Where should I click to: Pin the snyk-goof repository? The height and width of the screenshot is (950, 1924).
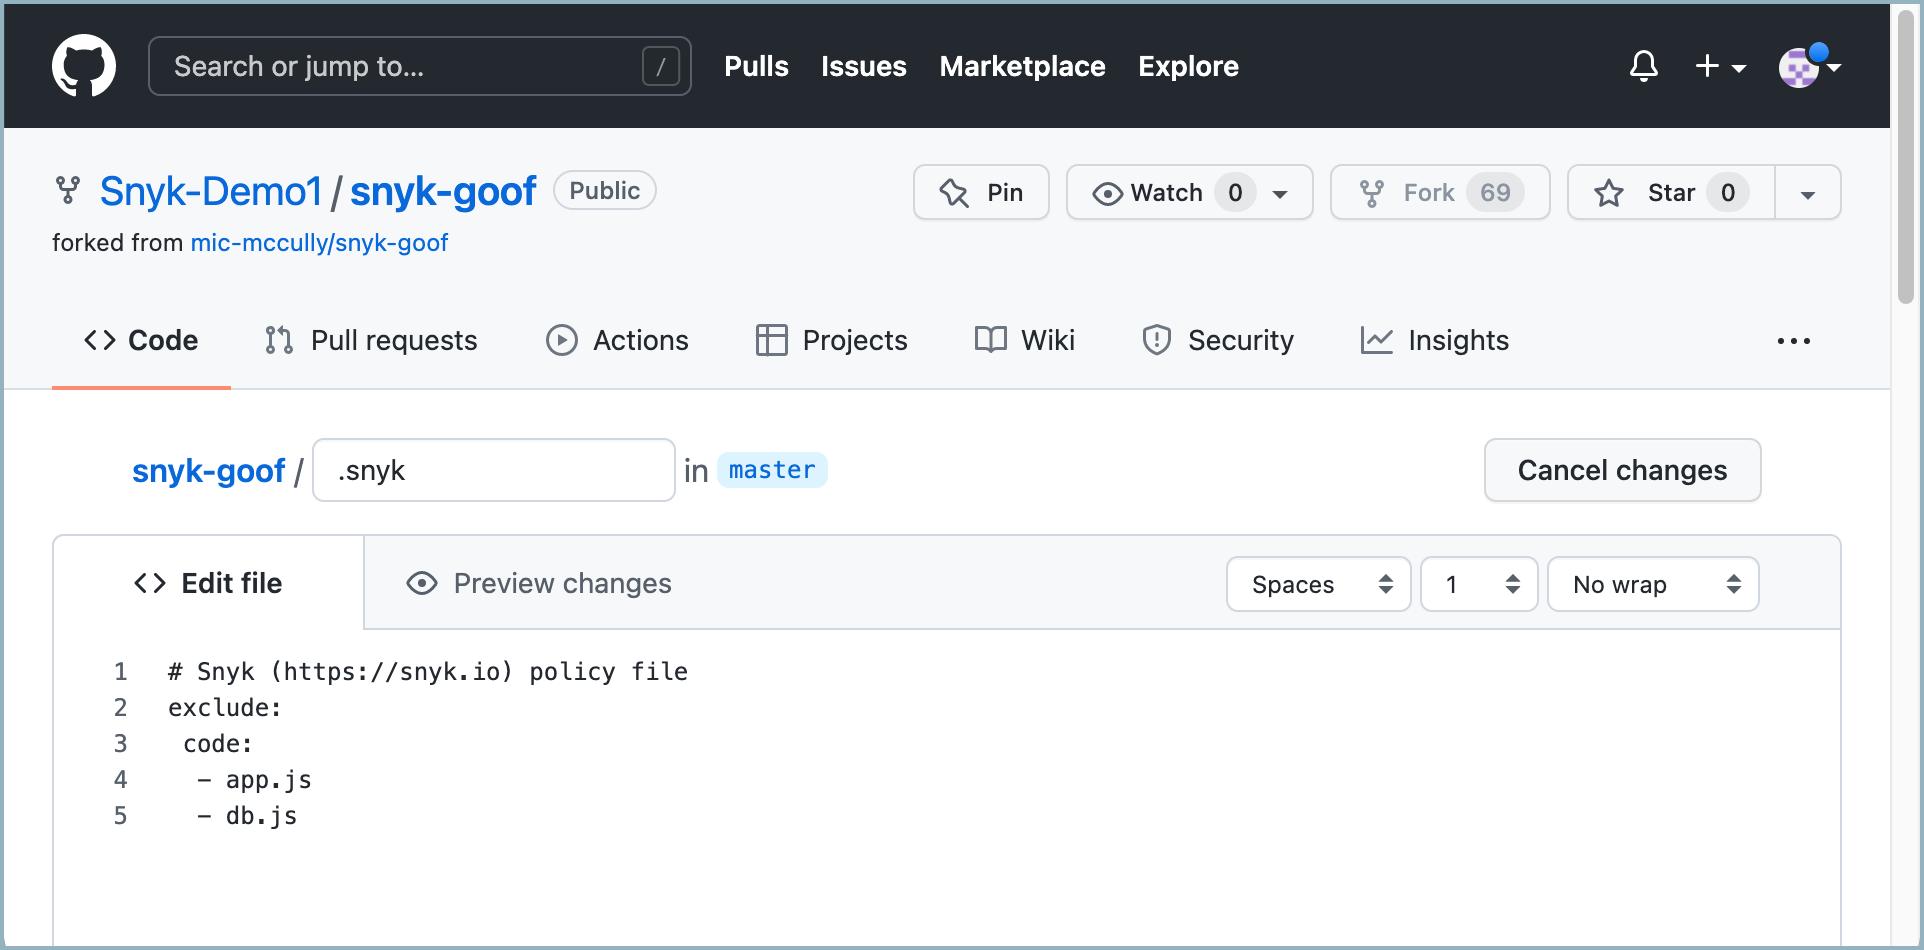coord(981,192)
